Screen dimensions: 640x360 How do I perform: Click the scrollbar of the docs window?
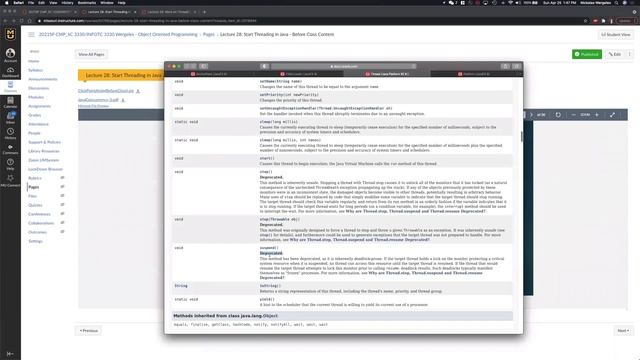(x=522, y=137)
